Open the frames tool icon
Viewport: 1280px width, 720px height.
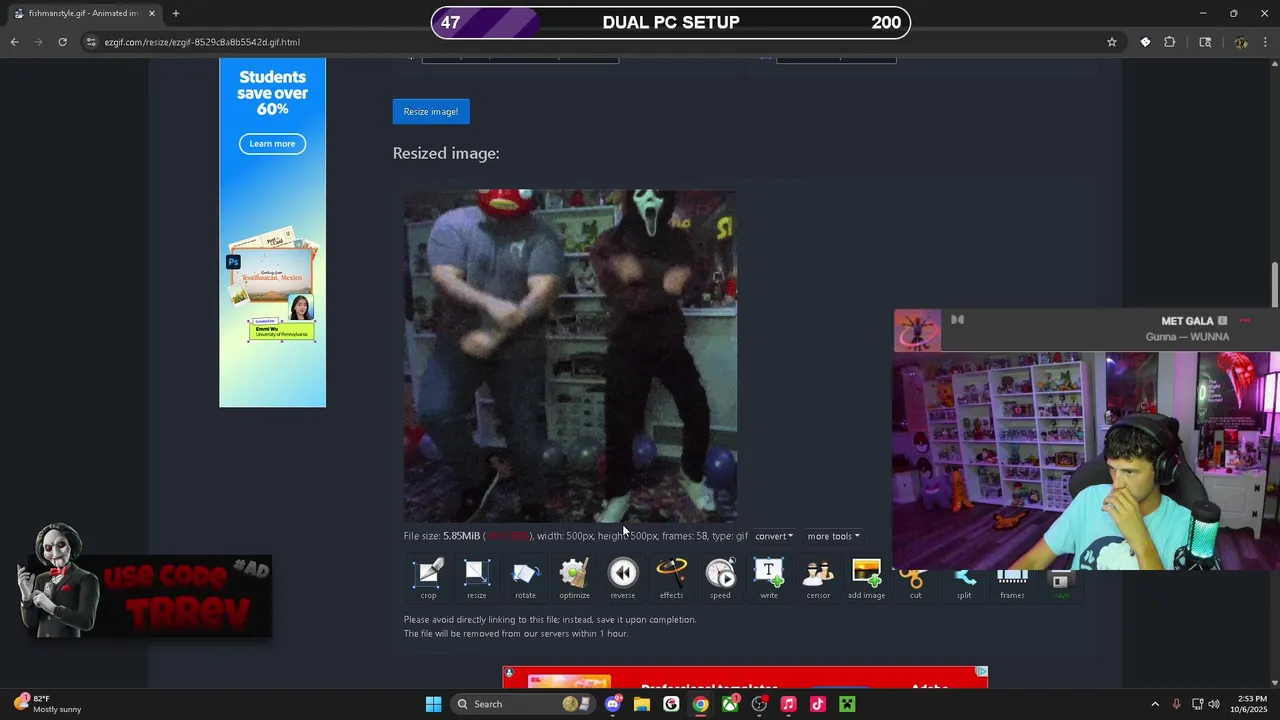pos(1012,582)
